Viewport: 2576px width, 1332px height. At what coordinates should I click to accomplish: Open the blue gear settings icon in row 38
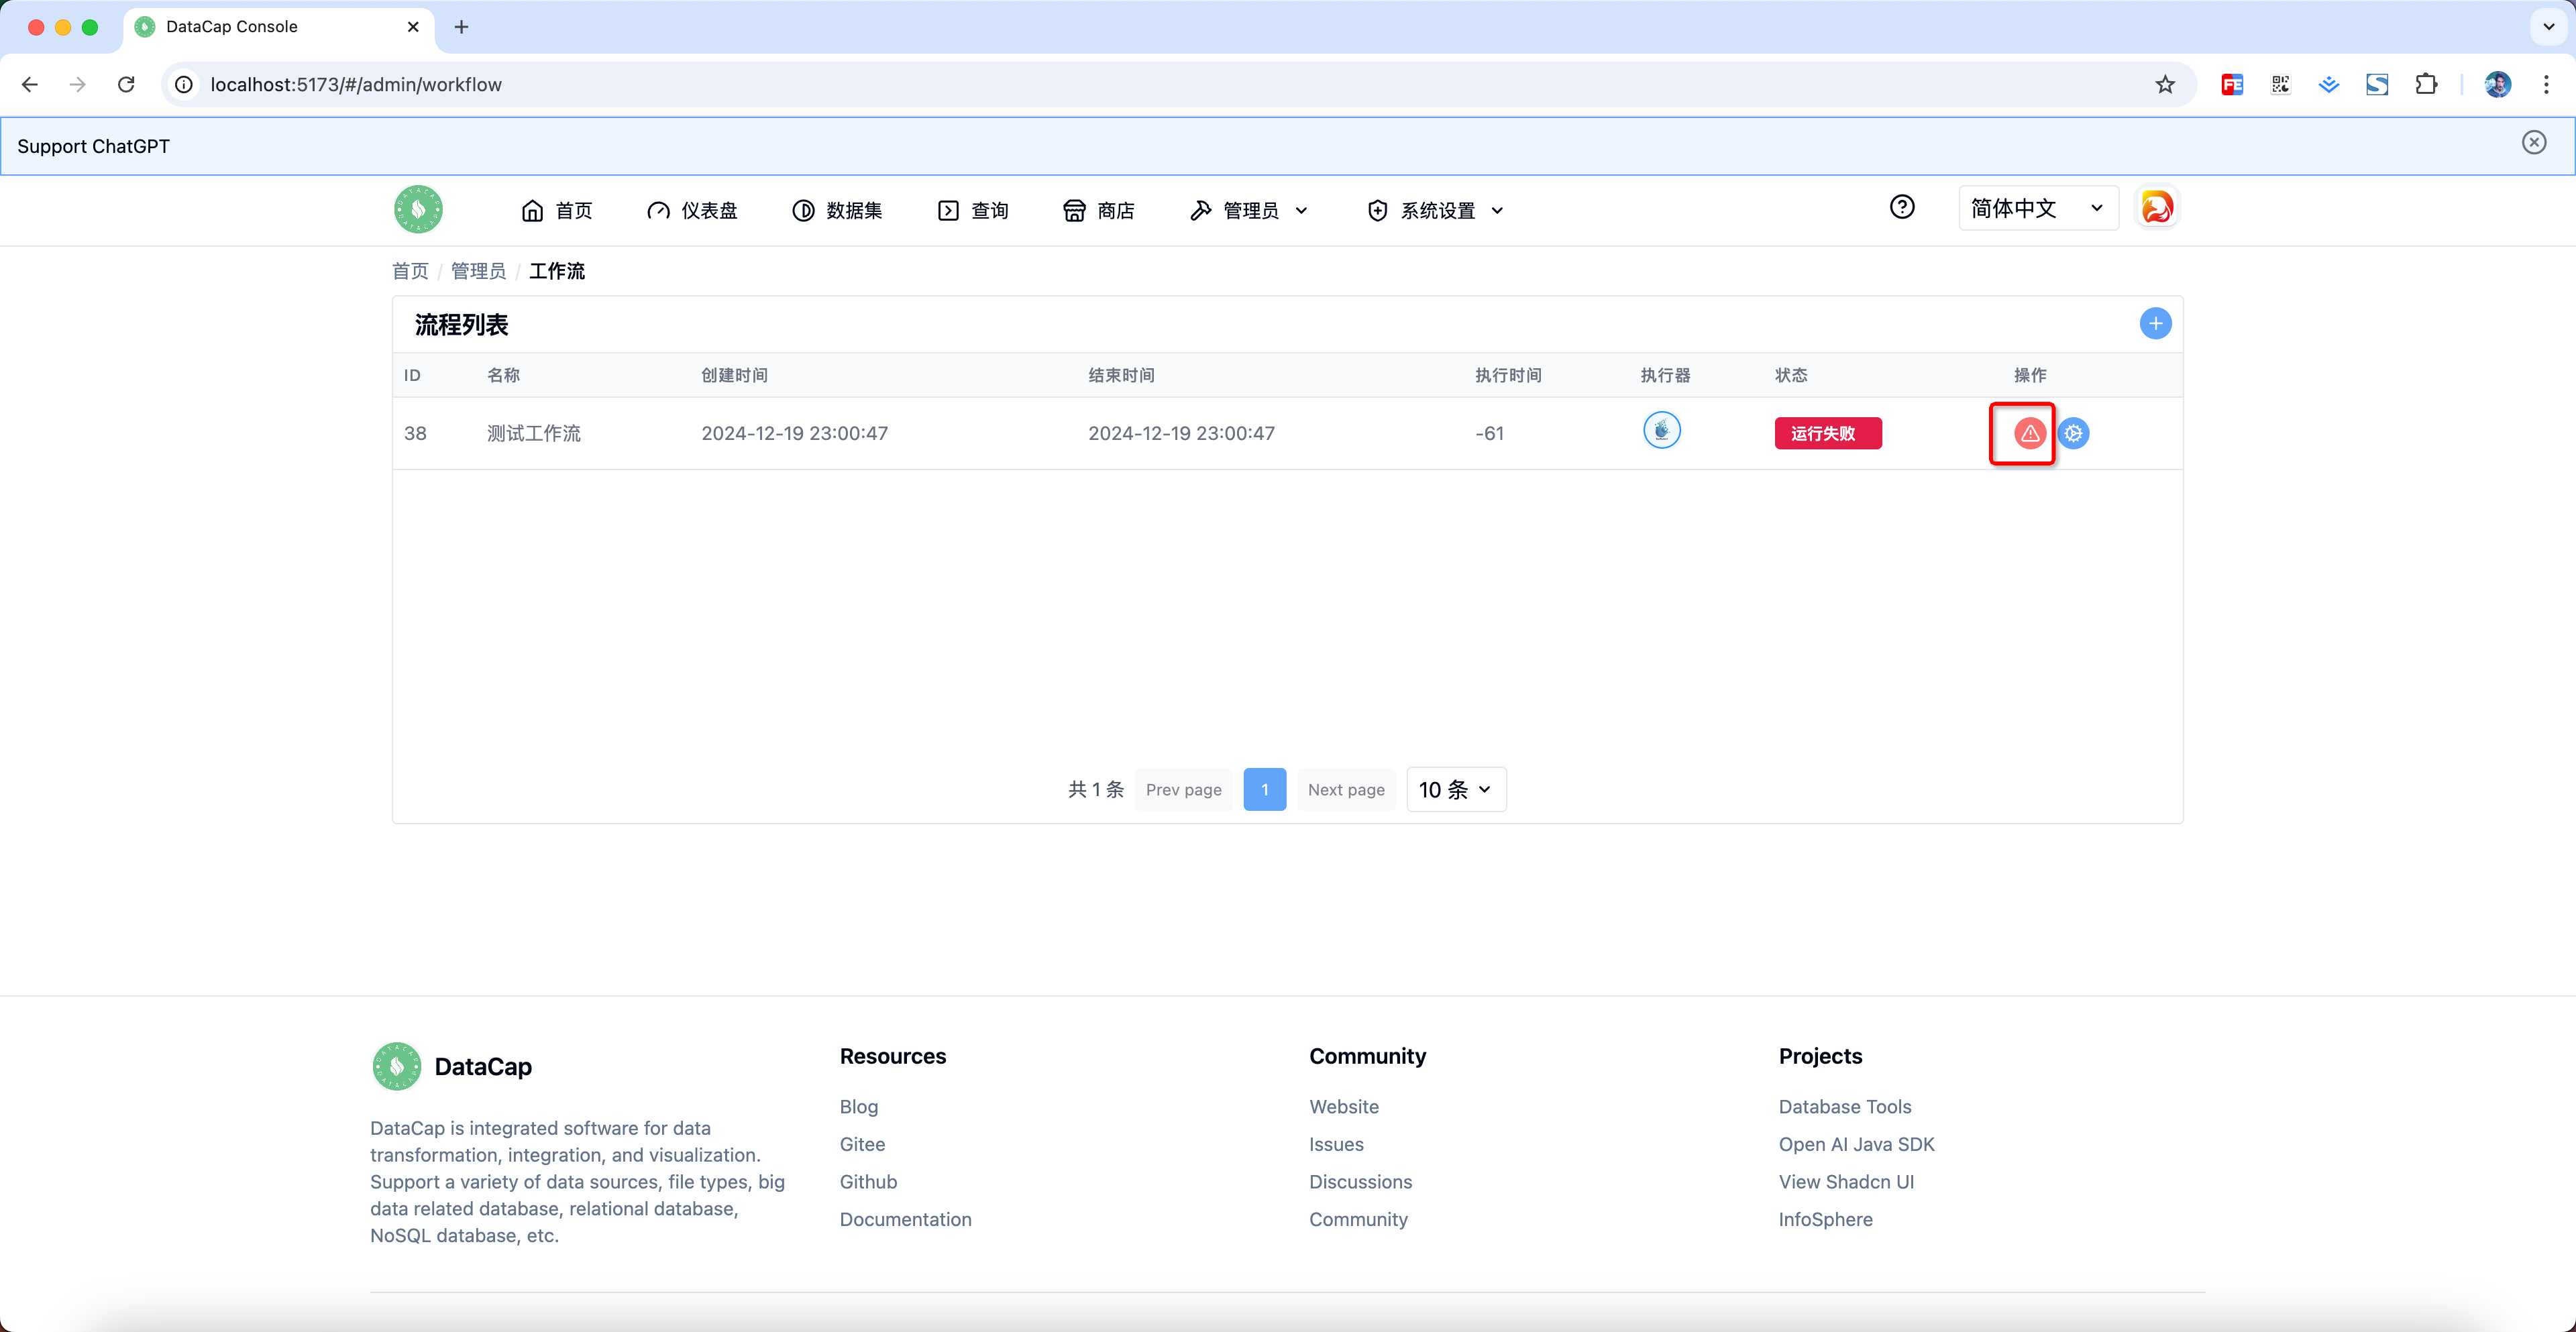pyautogui.click(x=2074, y=433)
